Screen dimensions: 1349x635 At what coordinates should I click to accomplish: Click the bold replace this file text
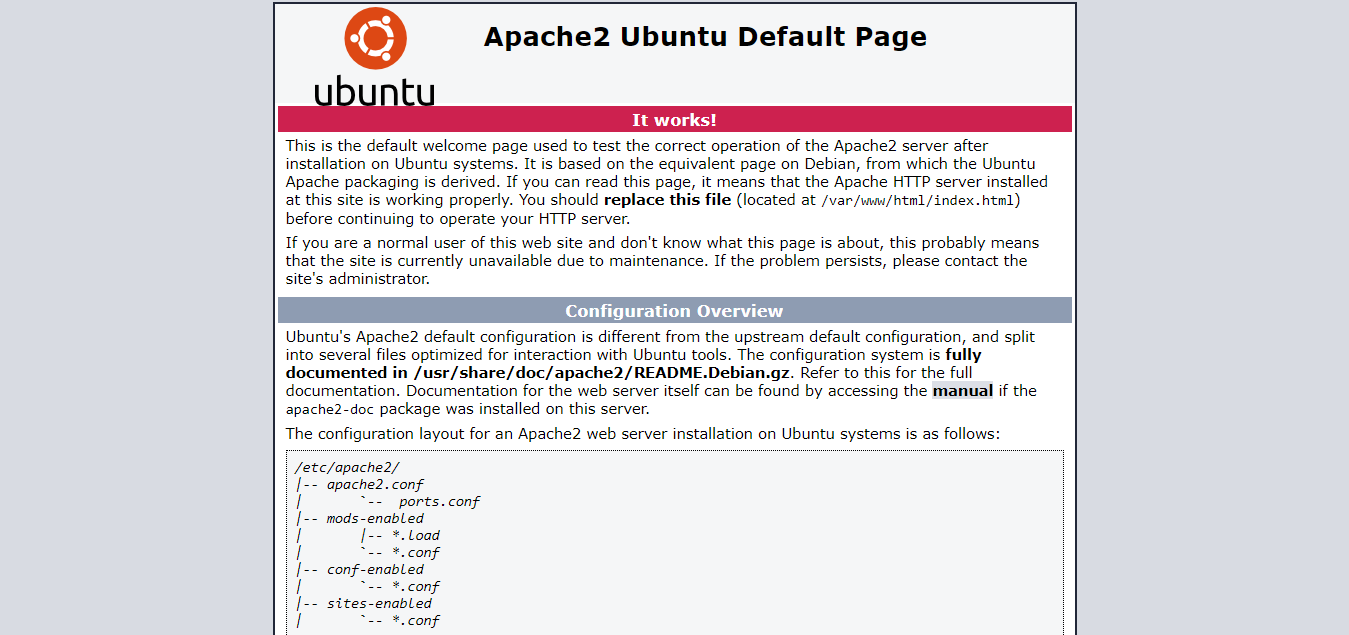[667, 200]
